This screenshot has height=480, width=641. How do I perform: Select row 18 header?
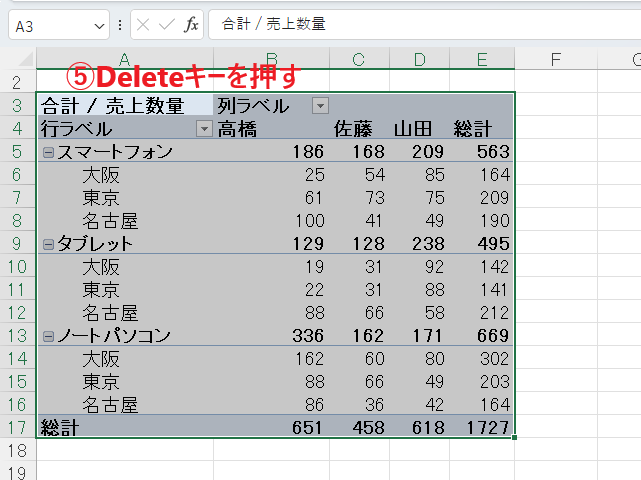click(17, 451)
